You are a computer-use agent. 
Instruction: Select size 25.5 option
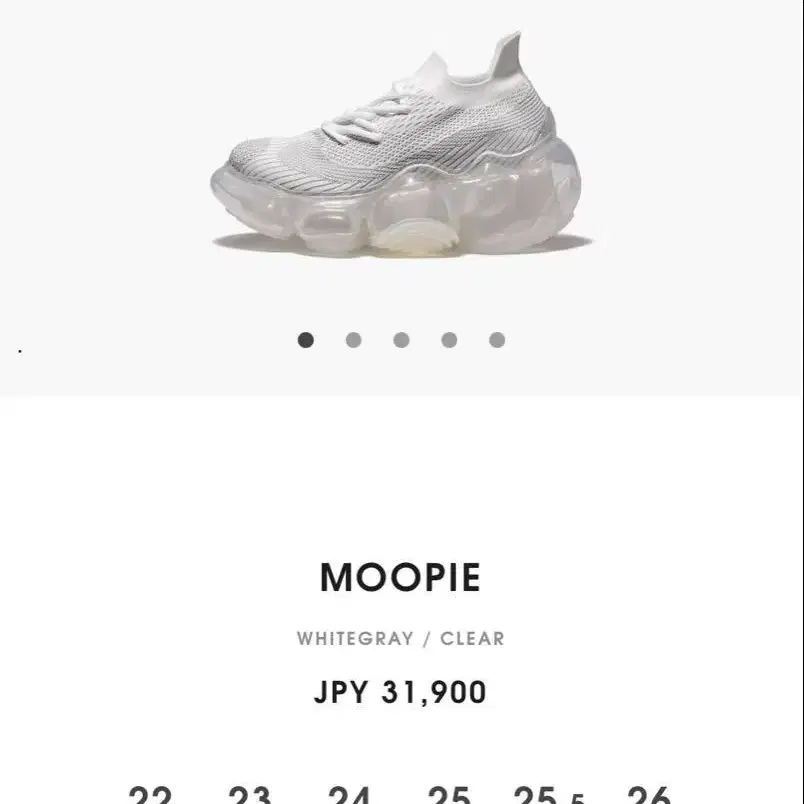(x=549, y=794)
